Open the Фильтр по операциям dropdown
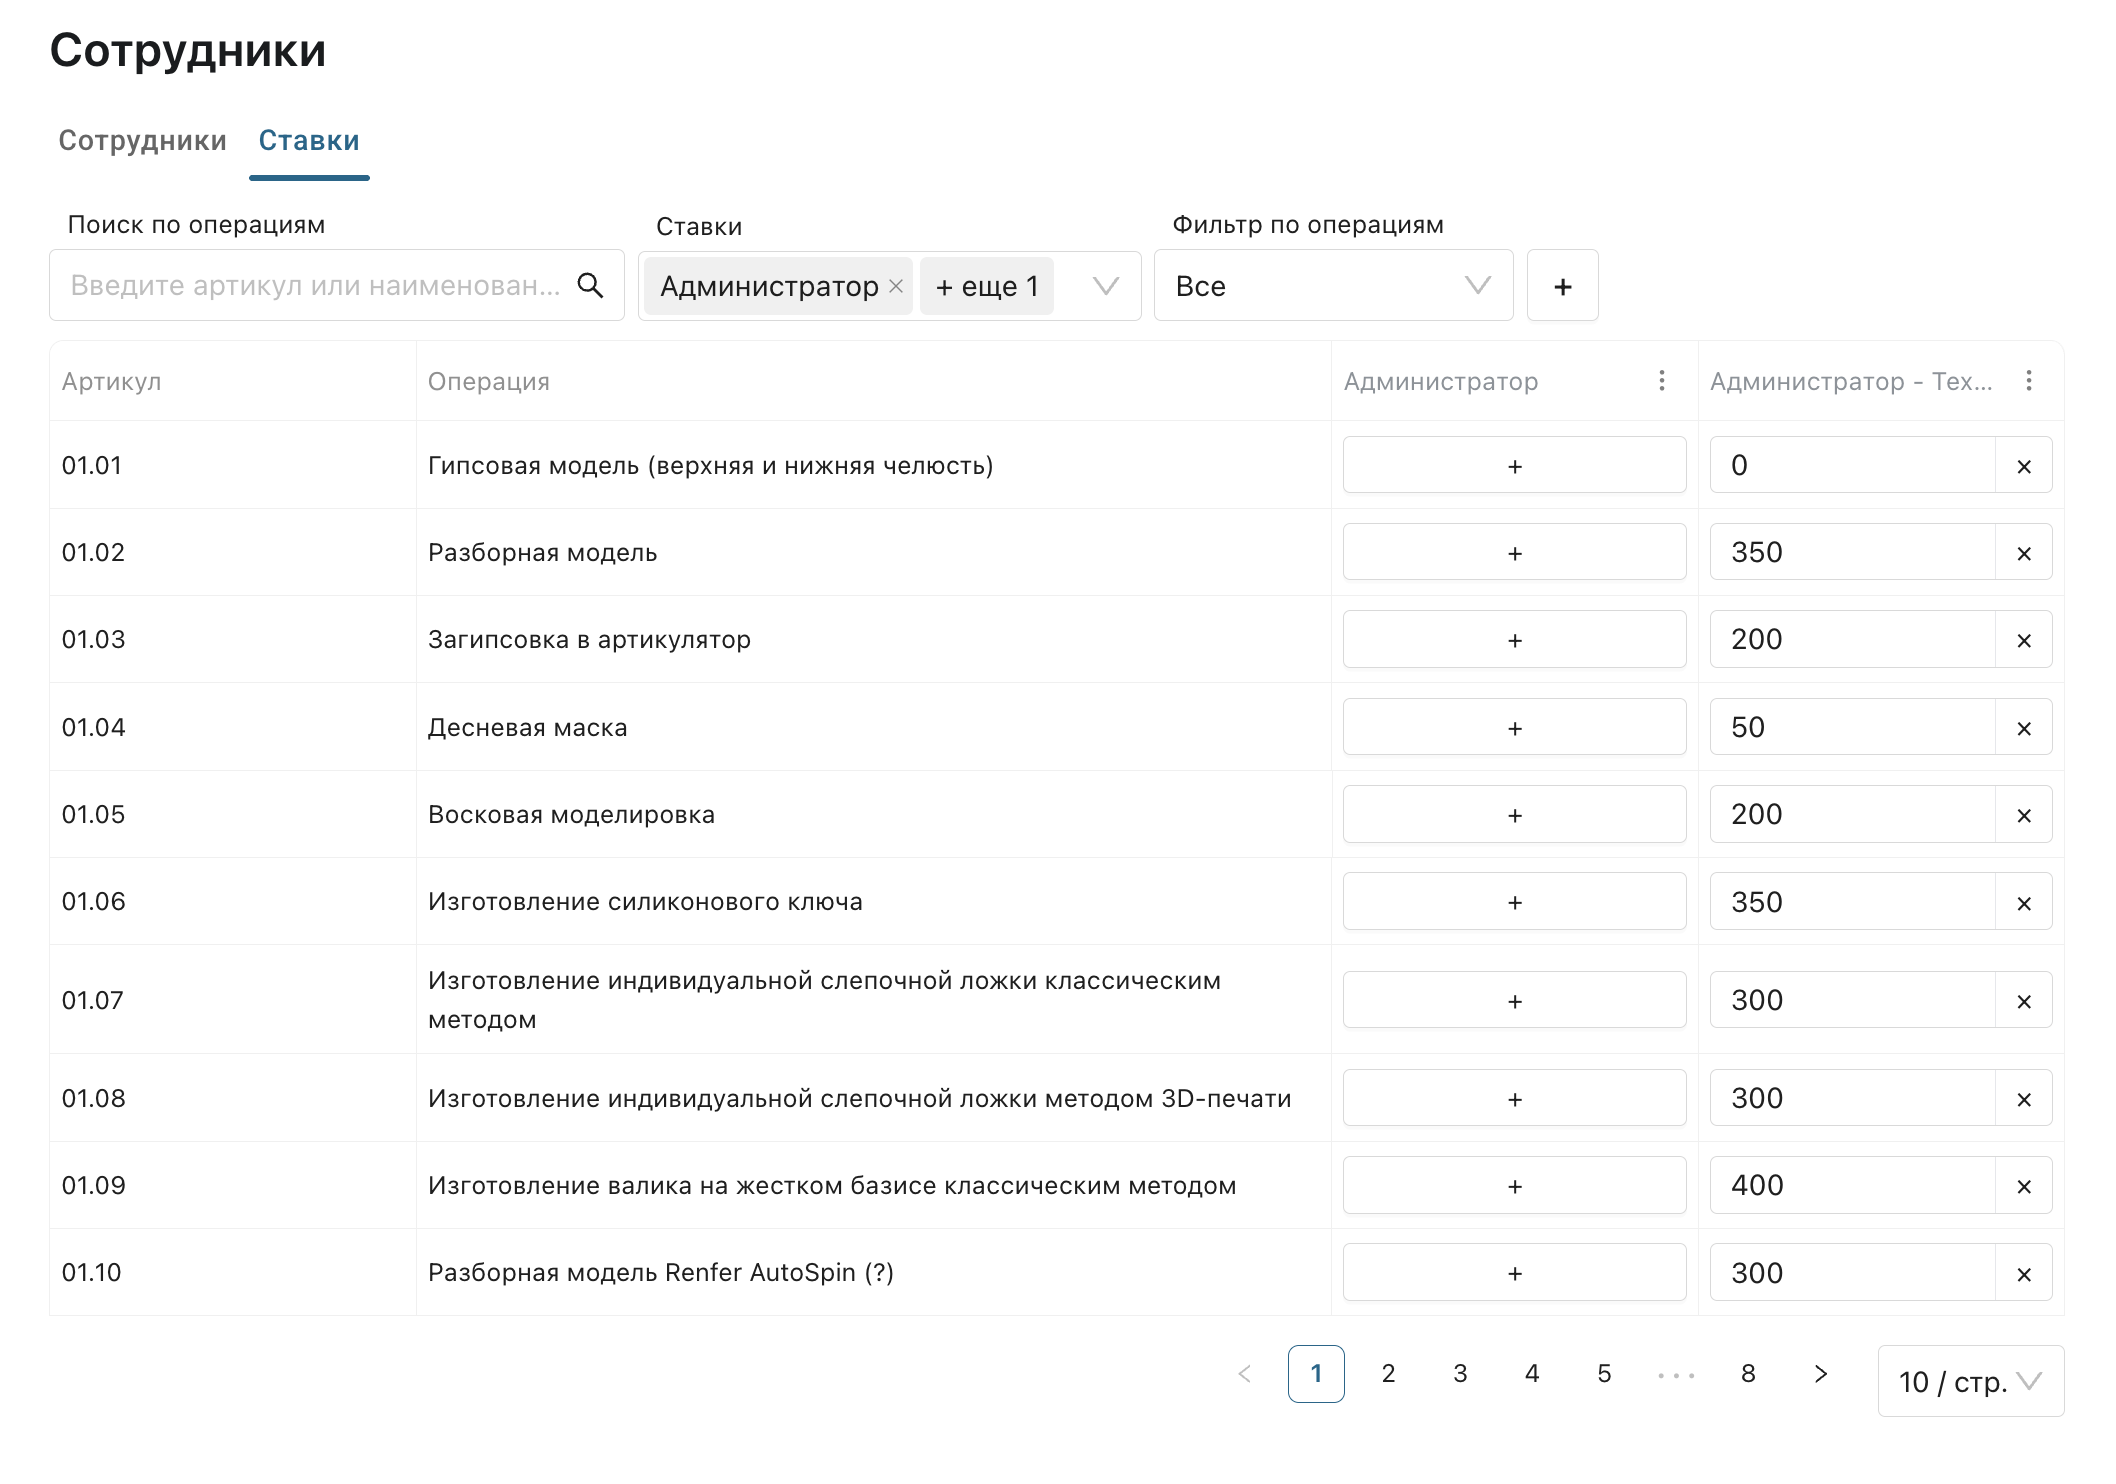This screenshot has height=1484, width=2116. point(1332,286)
